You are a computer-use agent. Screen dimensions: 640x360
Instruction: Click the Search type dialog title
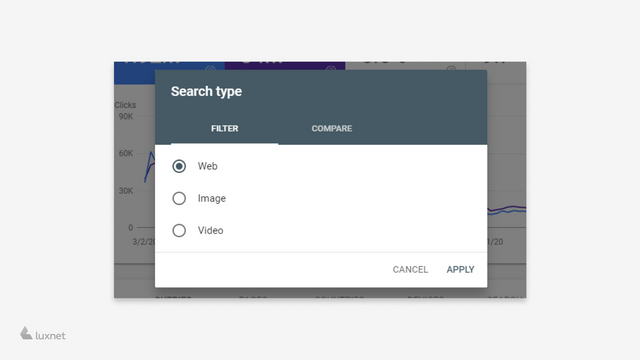(206, 91)
